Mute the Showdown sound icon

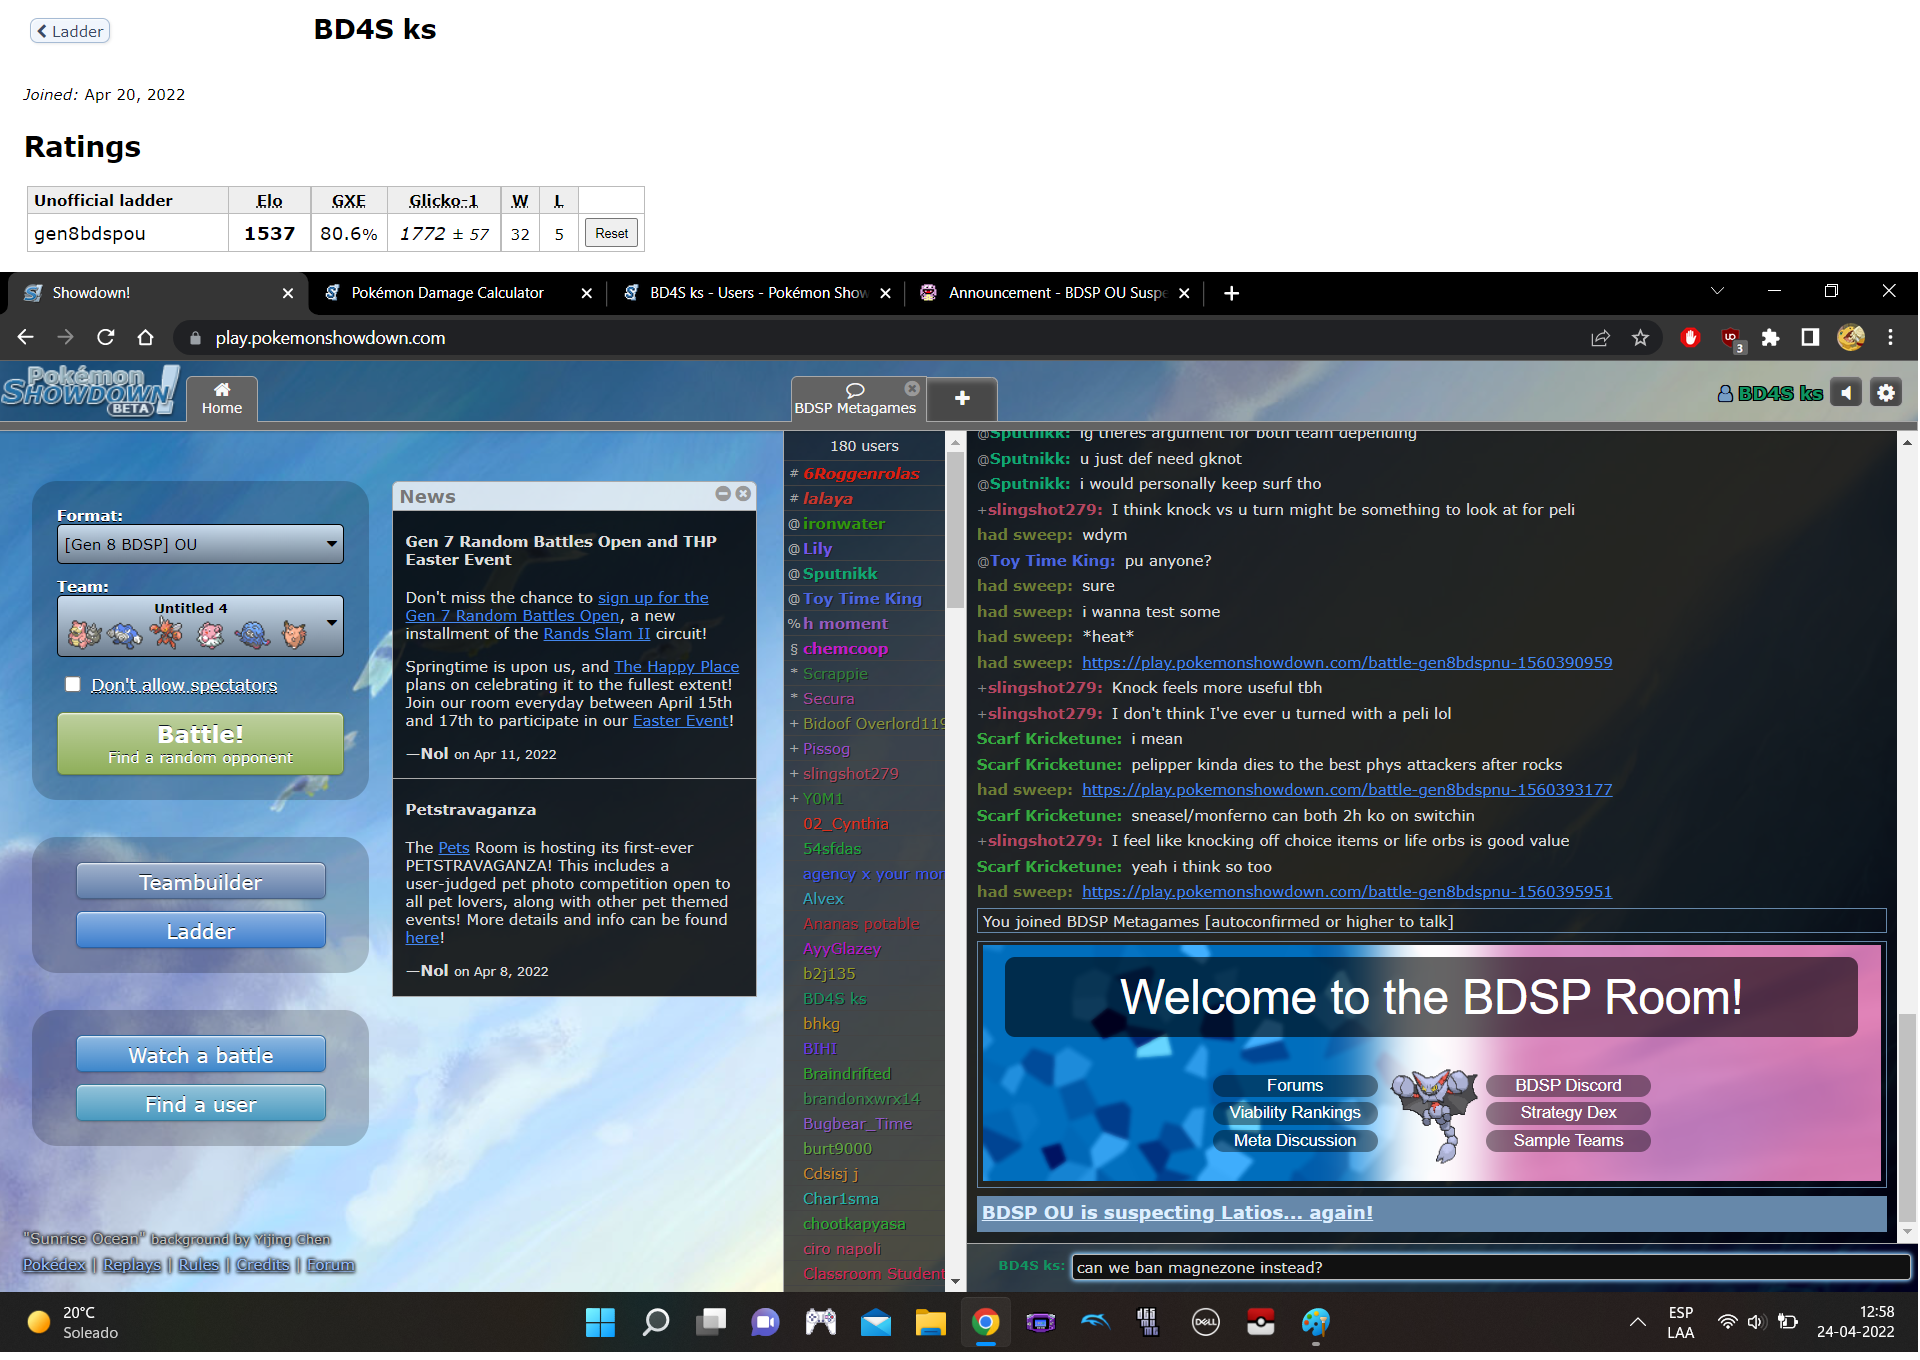(x=1847, y=393)
